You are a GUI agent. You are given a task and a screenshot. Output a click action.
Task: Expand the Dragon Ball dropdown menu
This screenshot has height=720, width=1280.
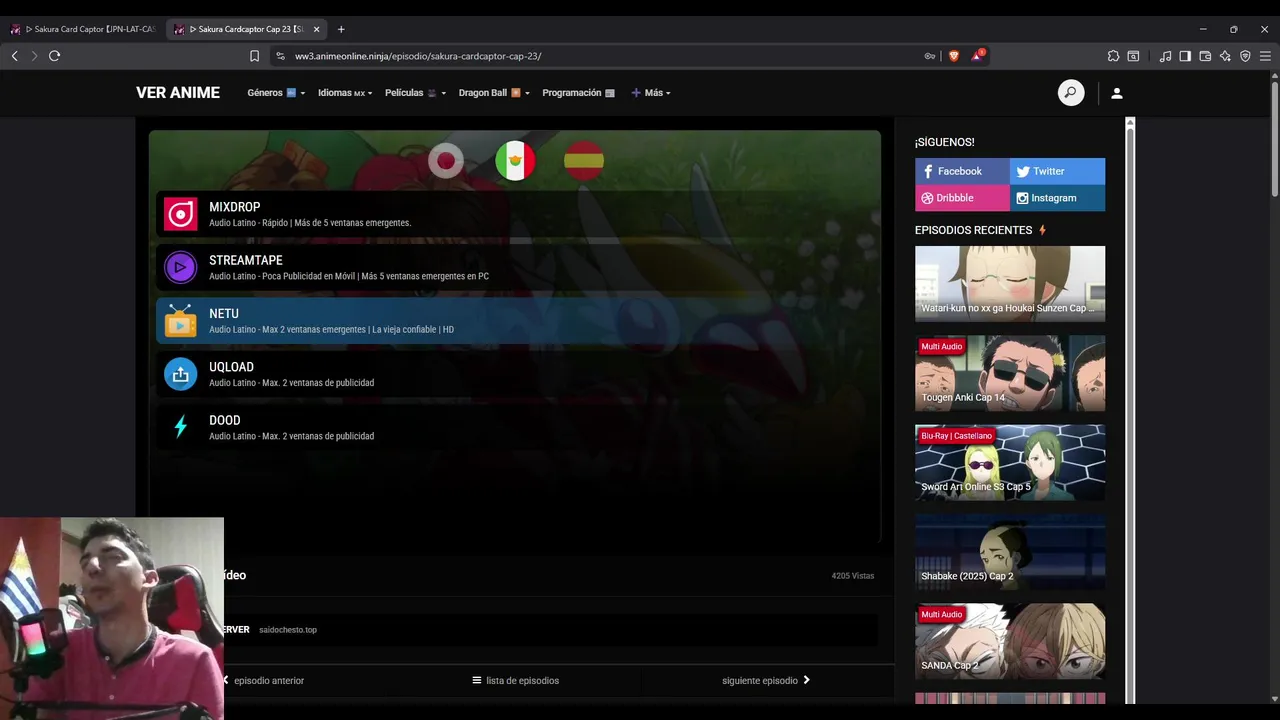[494, 93]
